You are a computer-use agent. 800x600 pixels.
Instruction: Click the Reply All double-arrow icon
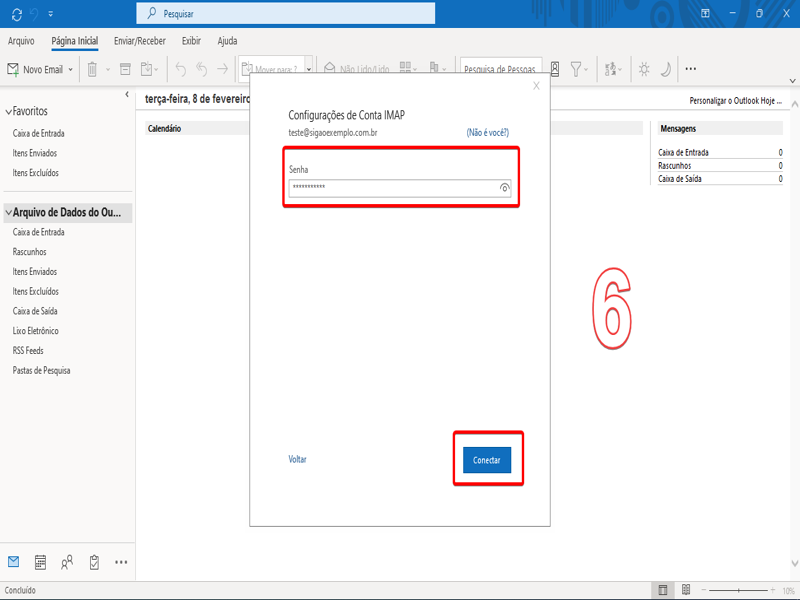(202, 69)
